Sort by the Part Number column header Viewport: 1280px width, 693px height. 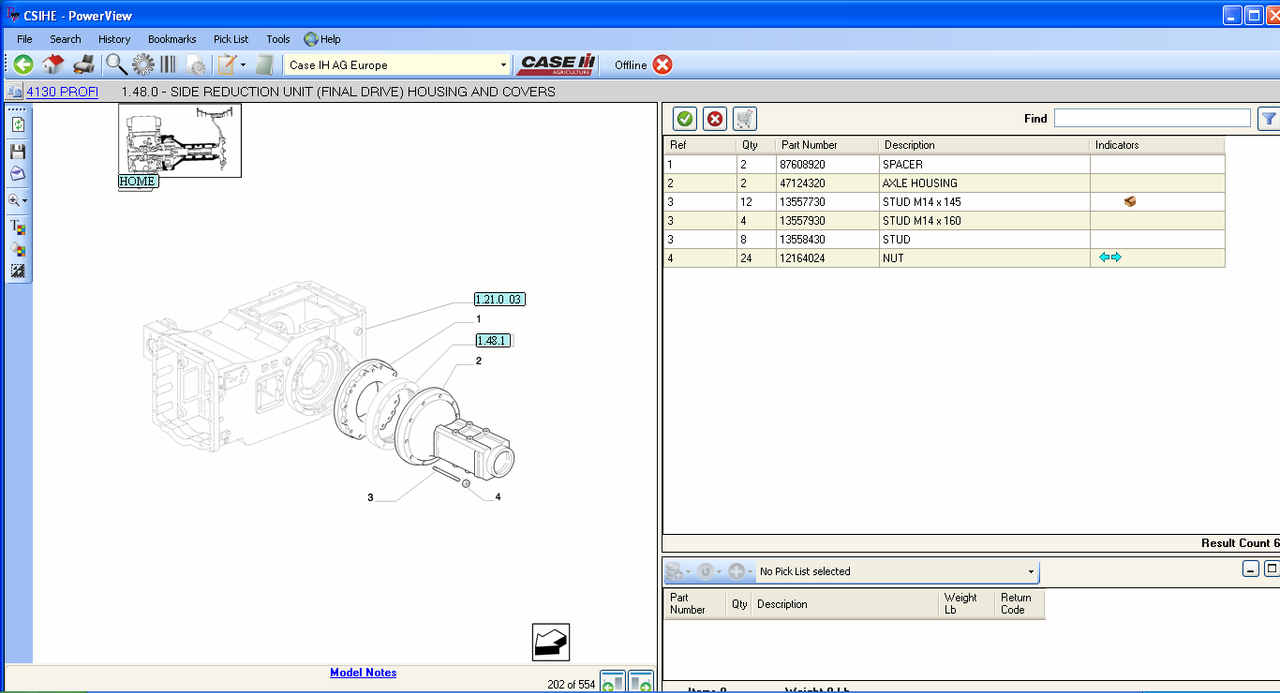point(826,145)
